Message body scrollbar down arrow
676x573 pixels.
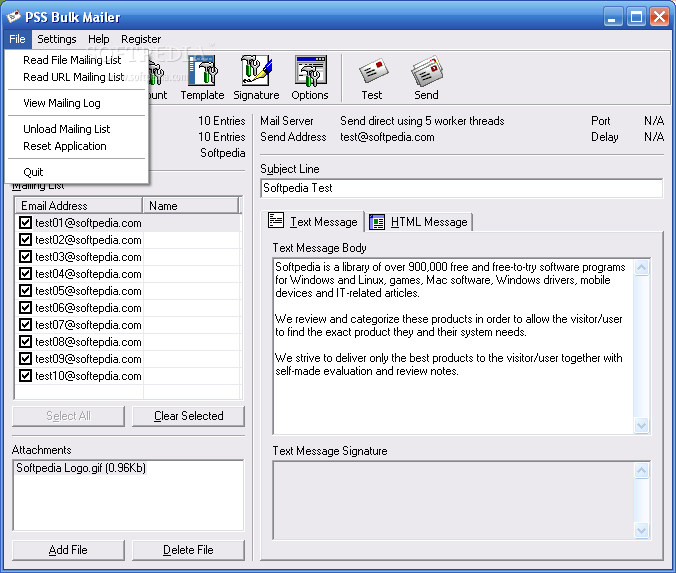pos(642,426)
